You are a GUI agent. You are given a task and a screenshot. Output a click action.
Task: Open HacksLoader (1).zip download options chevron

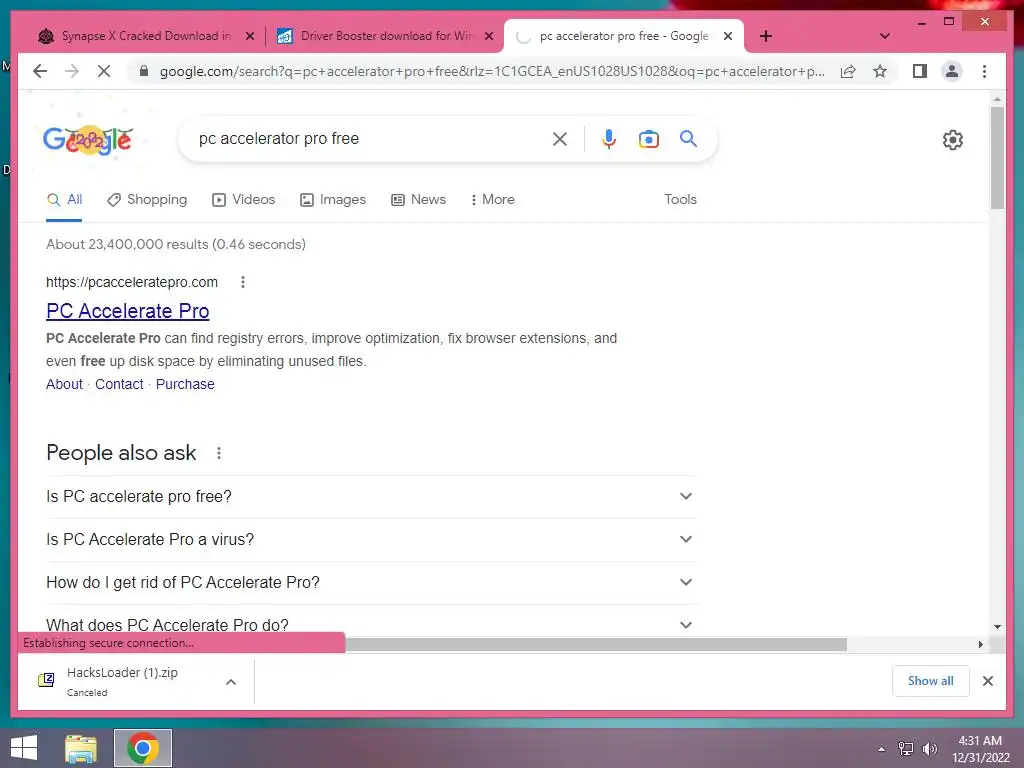click(x=231, y=682)
